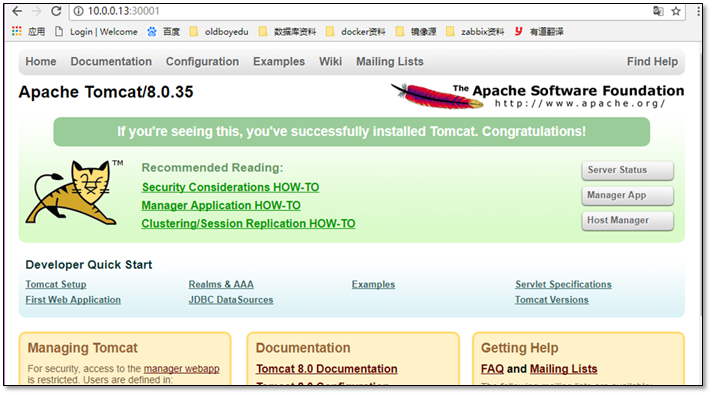Open the Login | Welcome bookmark

(96, 31)
